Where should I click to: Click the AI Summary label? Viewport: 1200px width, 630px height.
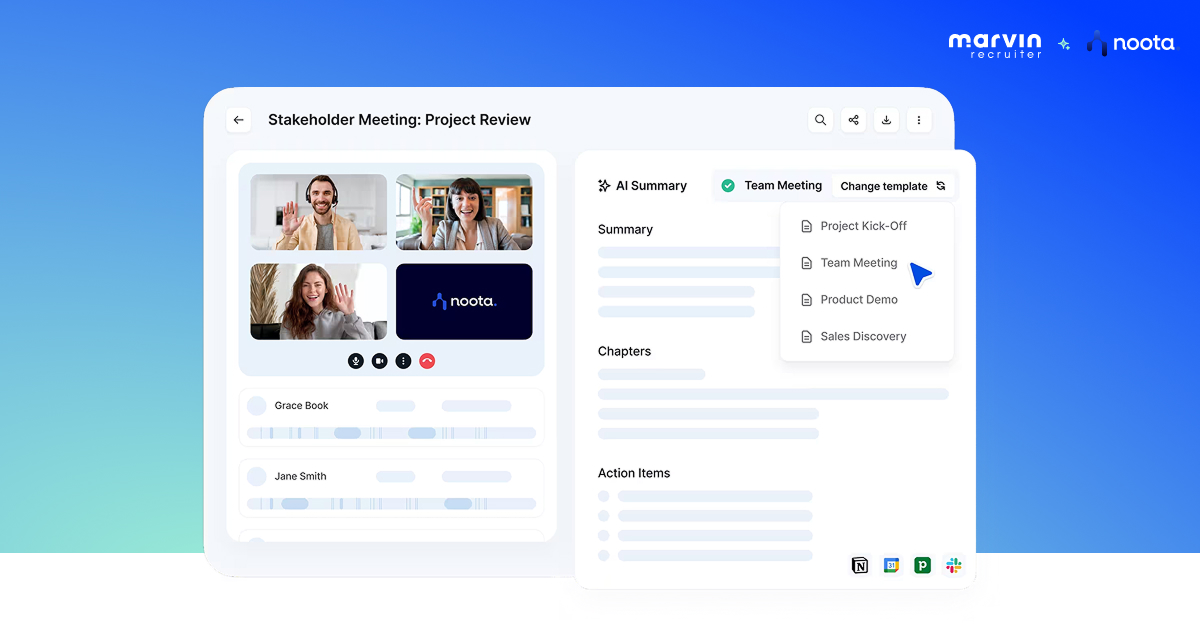(x=651, y=186)
